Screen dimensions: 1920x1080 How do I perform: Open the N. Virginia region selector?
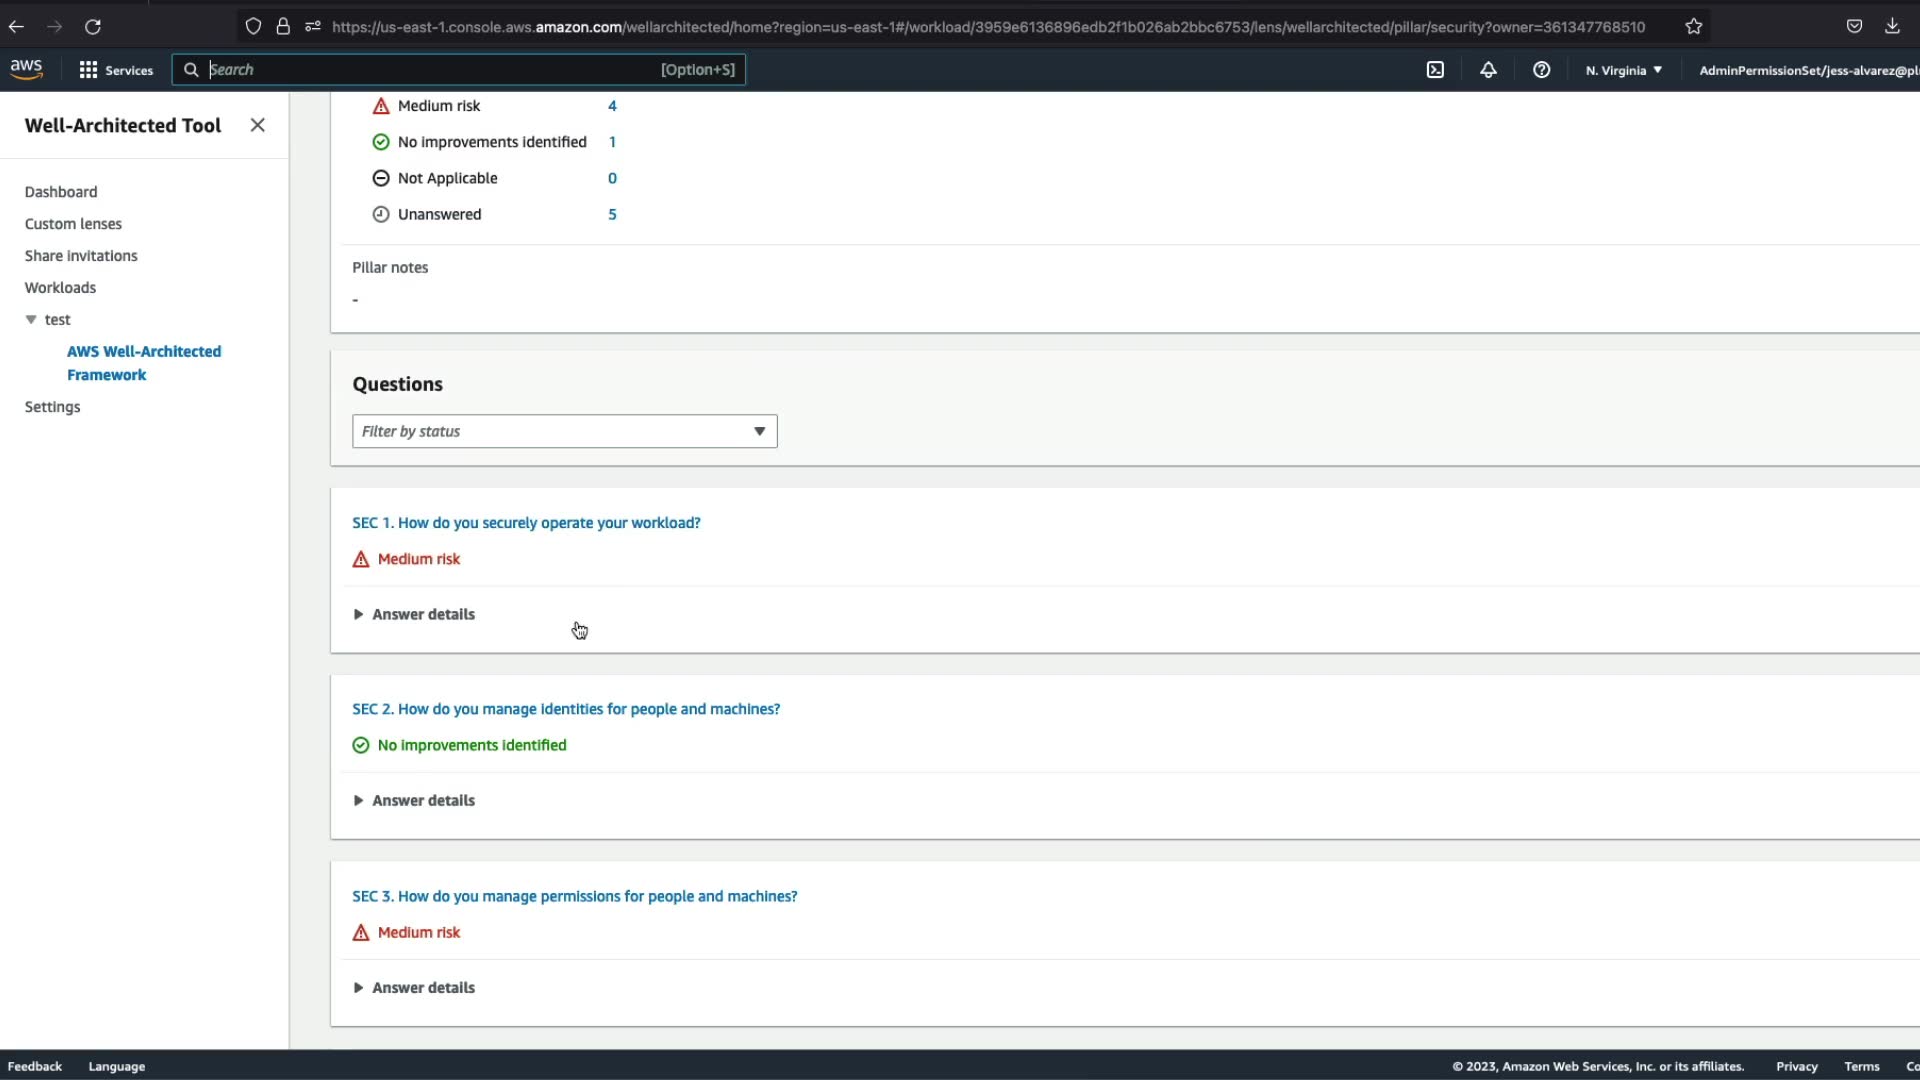pos(1623,70)
